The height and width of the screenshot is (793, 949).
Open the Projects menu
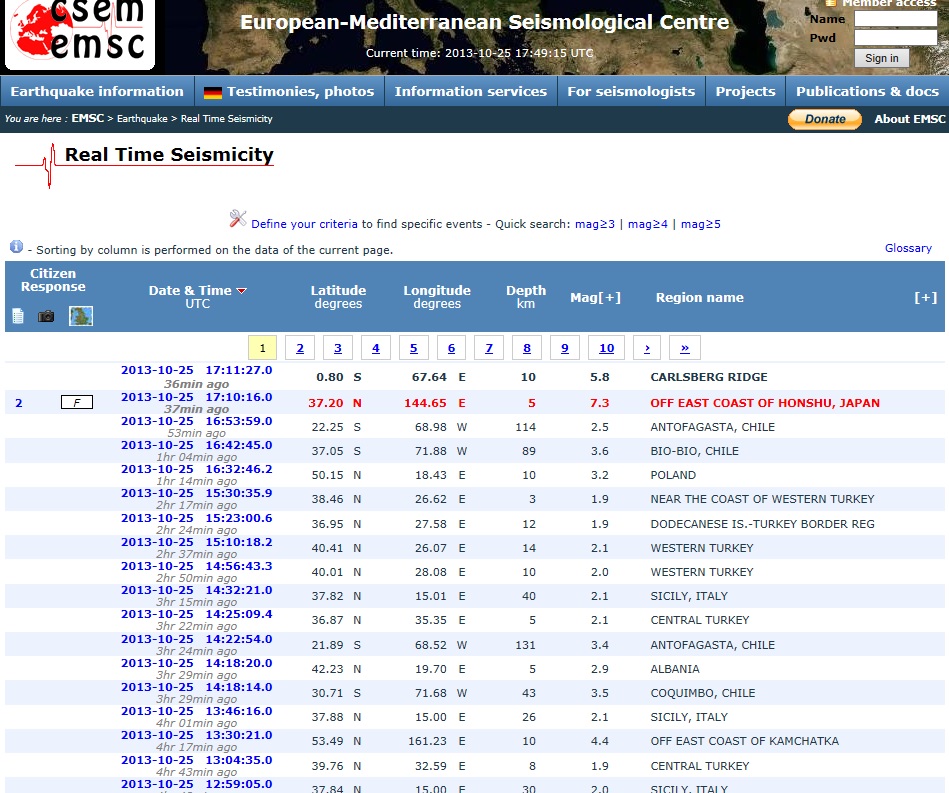[x=746, y=91]
